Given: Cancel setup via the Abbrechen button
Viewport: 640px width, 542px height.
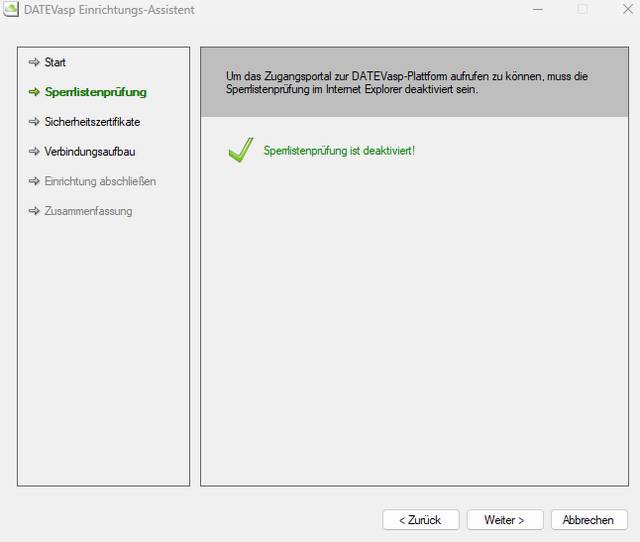Looking at the screenshot, I should [589, 520].
